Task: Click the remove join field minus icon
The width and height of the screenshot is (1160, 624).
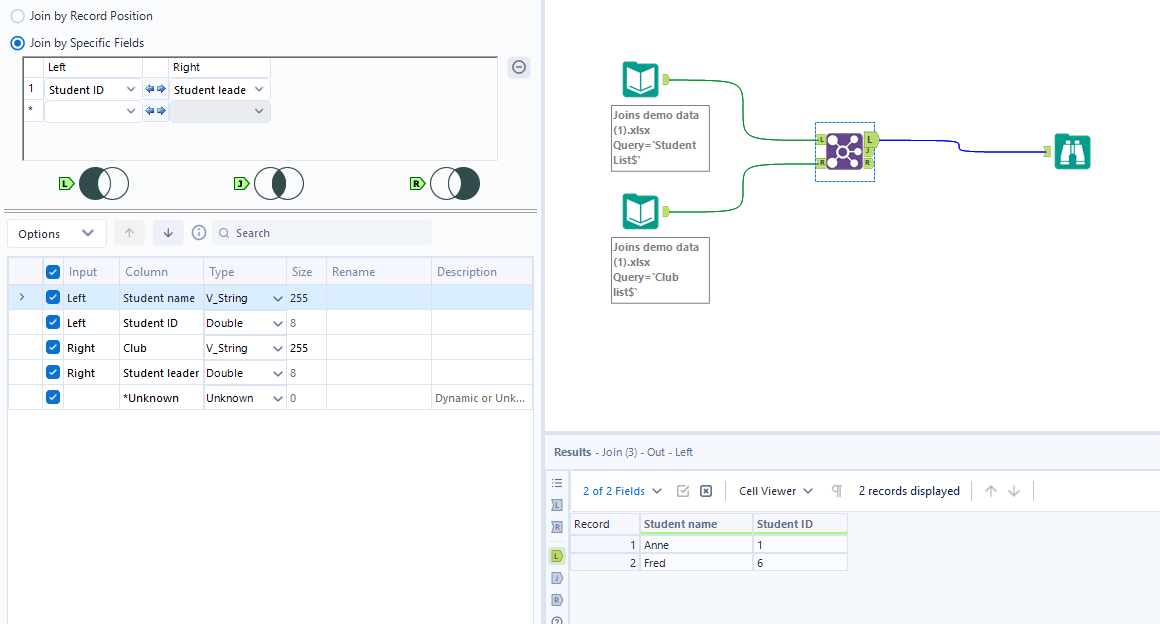Action: point(519,68)
